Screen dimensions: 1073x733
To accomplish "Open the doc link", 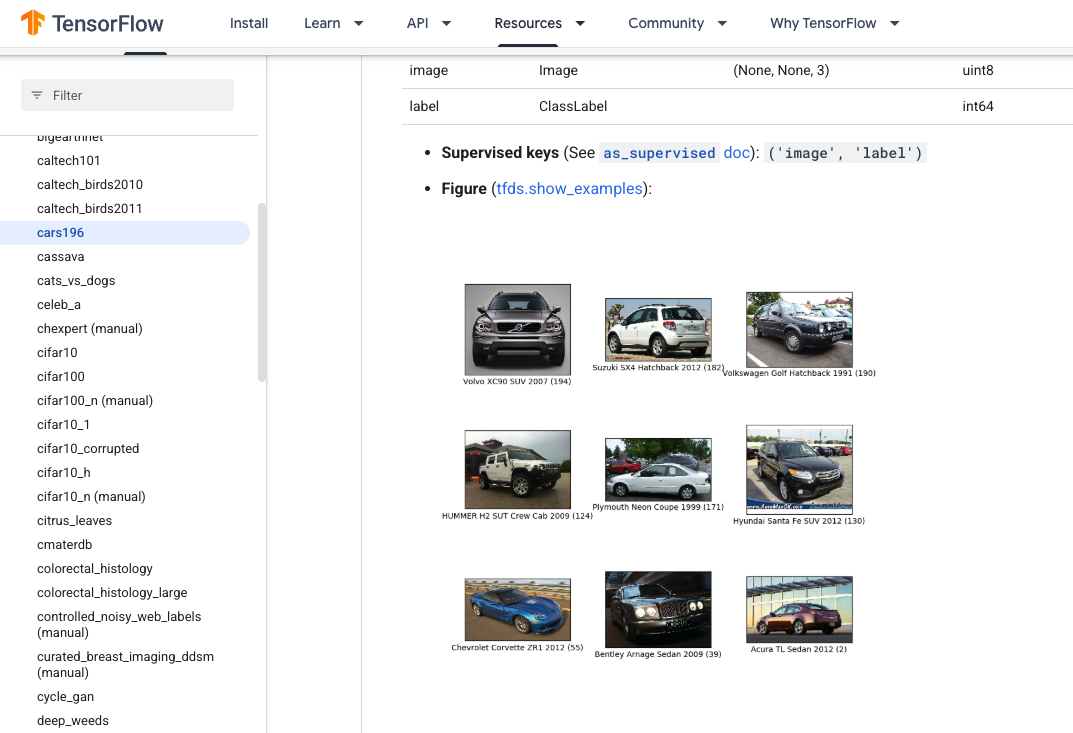I will click(736, 153).
